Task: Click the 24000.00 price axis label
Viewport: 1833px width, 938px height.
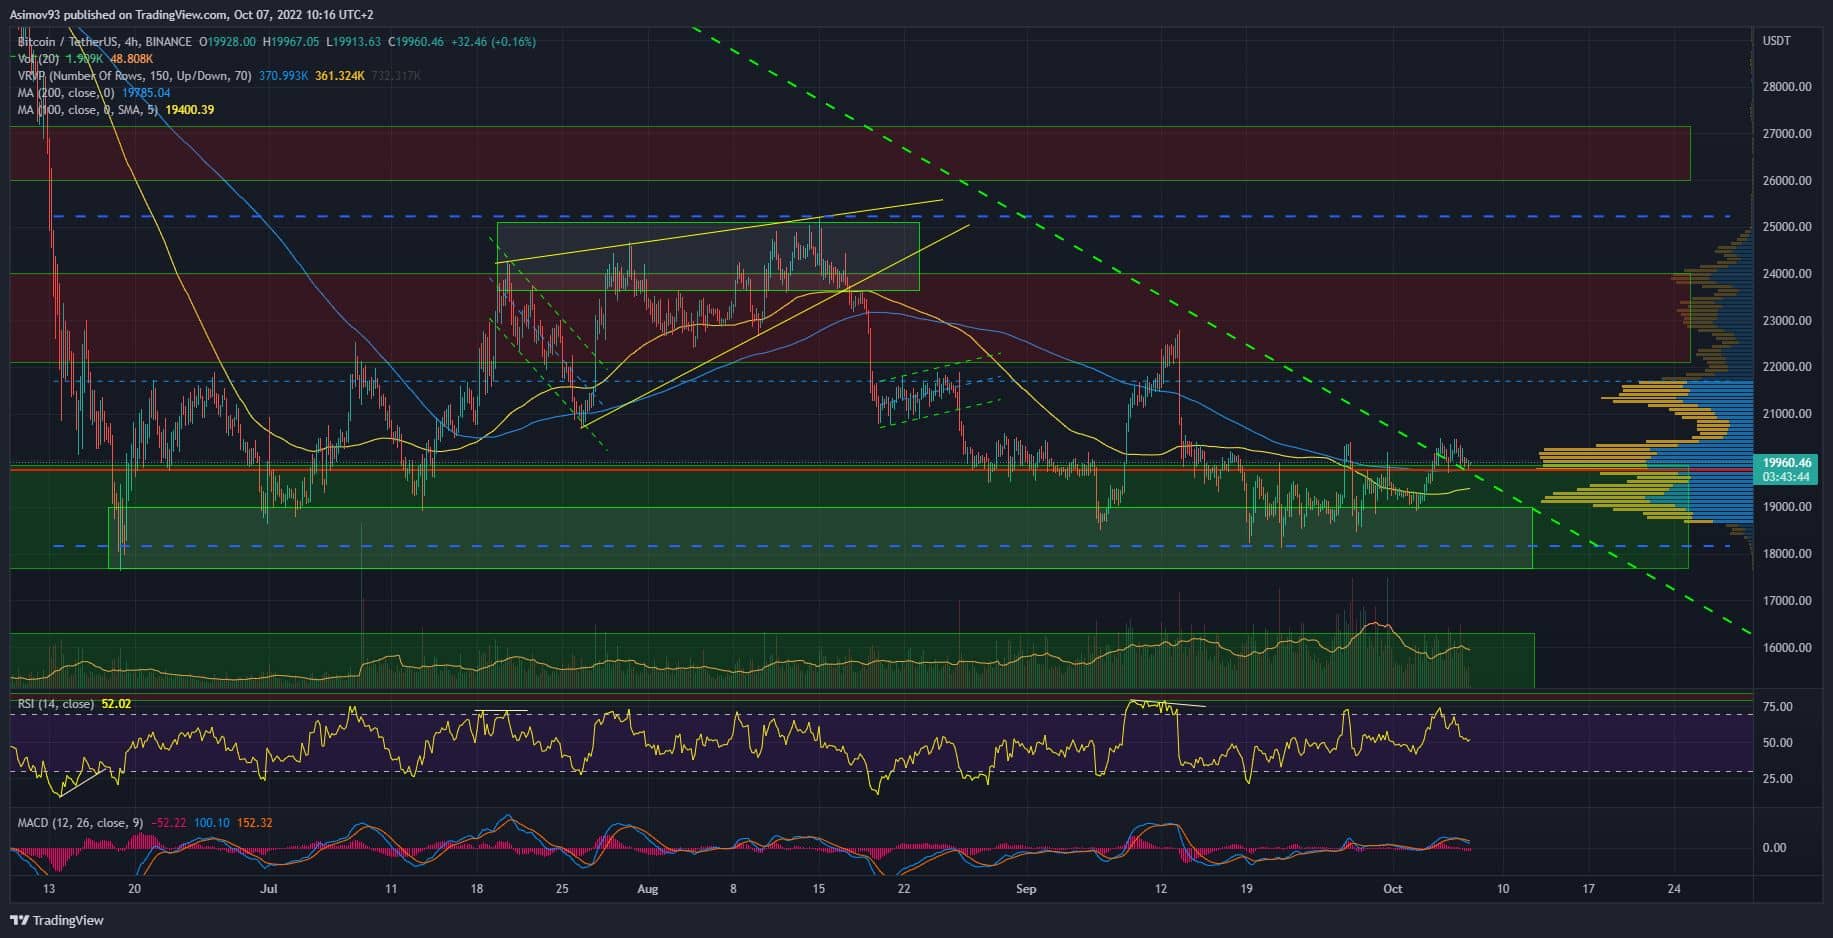Action: 1786,274
